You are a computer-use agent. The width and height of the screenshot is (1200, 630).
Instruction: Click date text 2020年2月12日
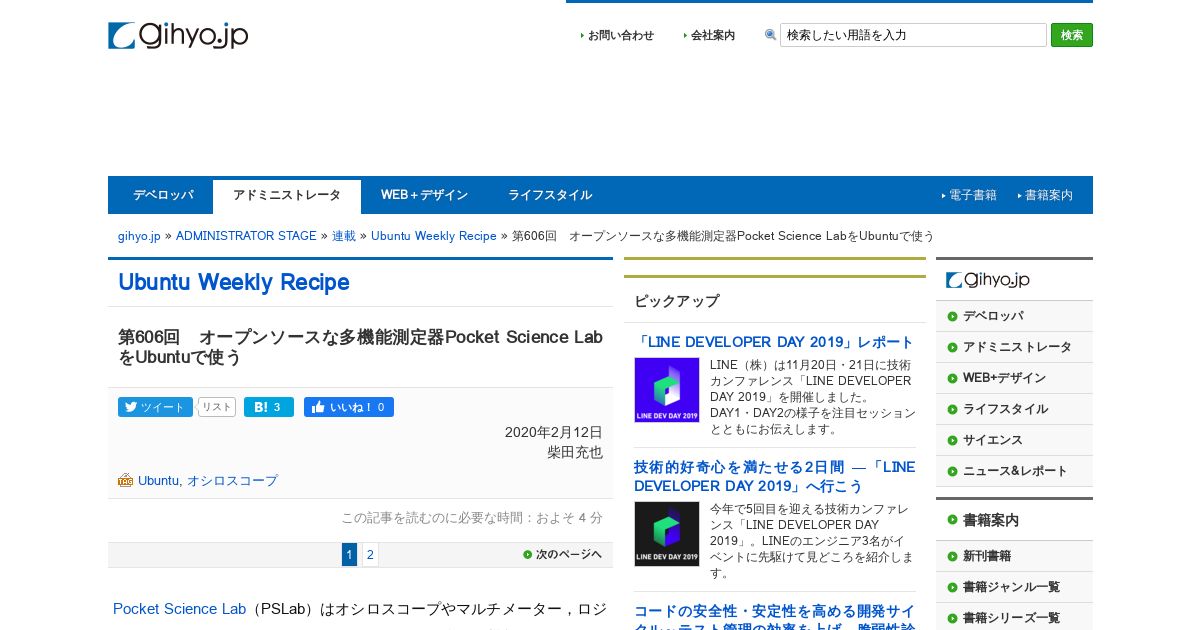tap(554, 432)
